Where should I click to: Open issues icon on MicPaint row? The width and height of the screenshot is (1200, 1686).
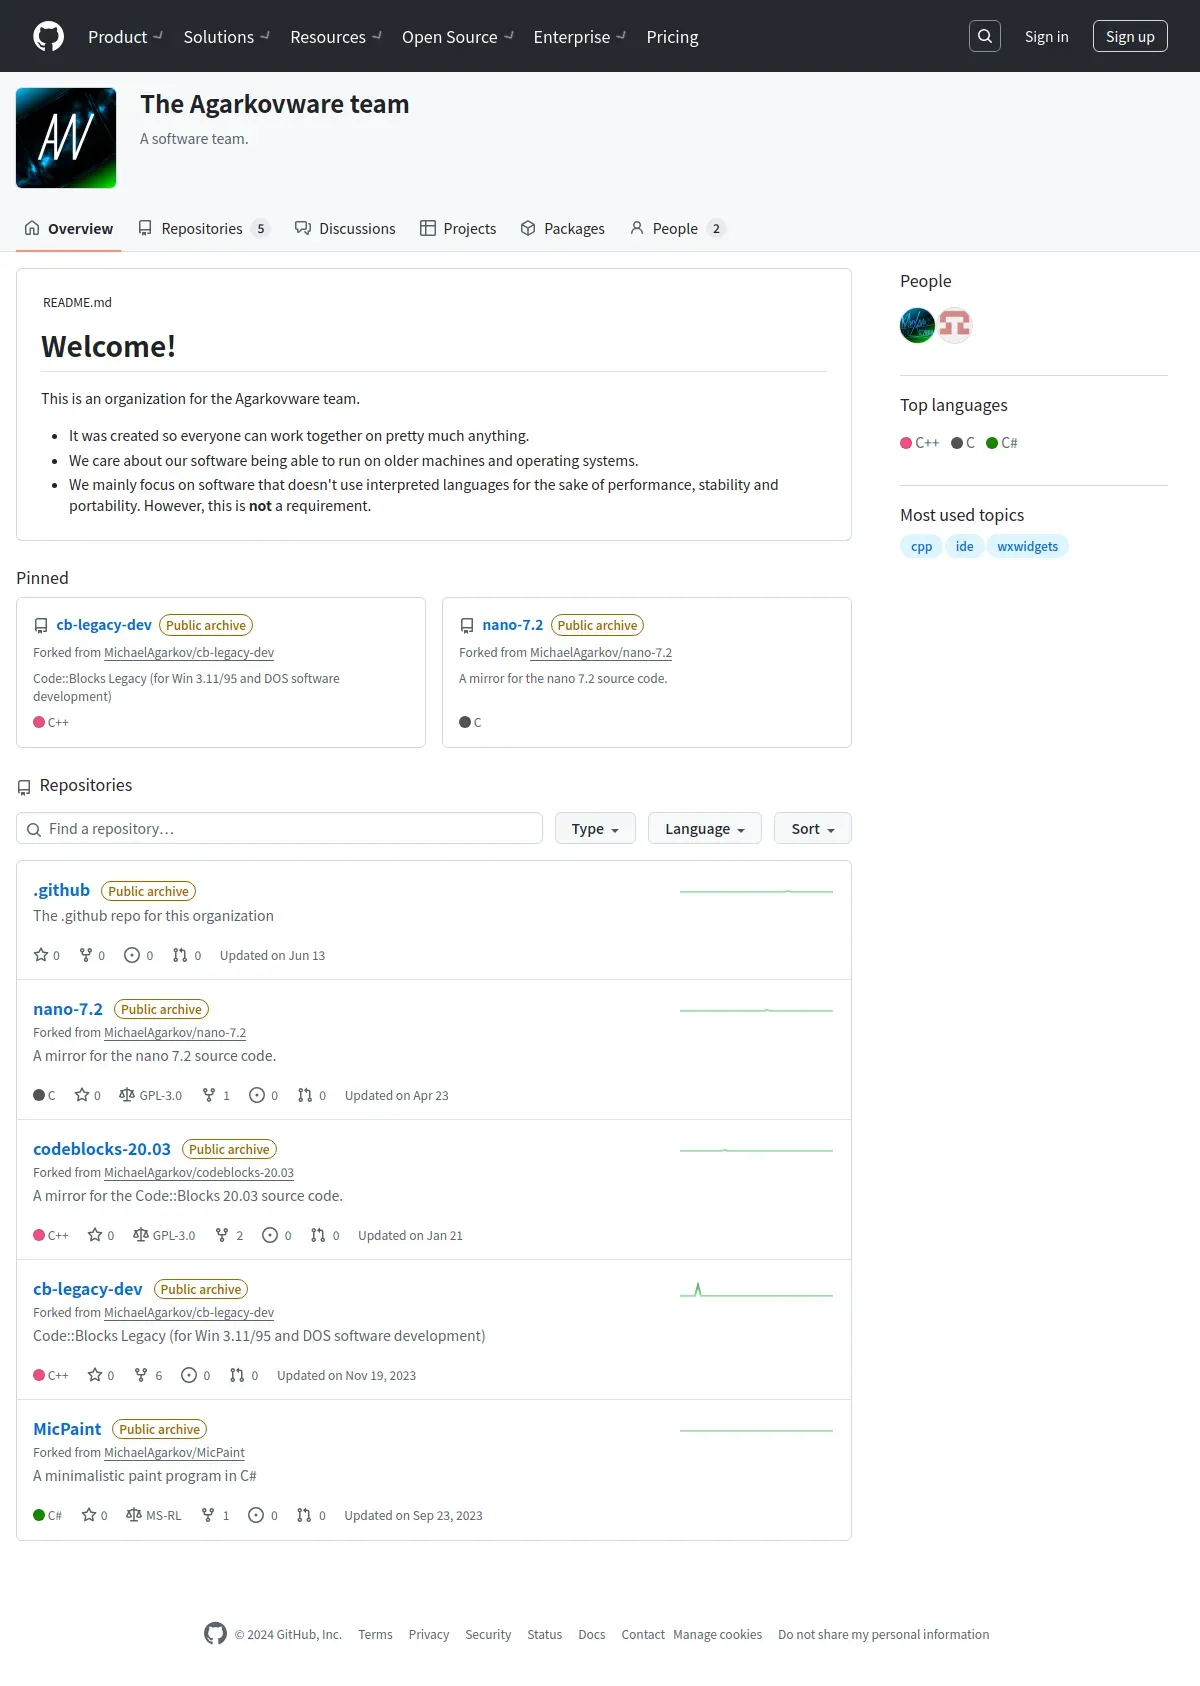(x=256, y=1515)
